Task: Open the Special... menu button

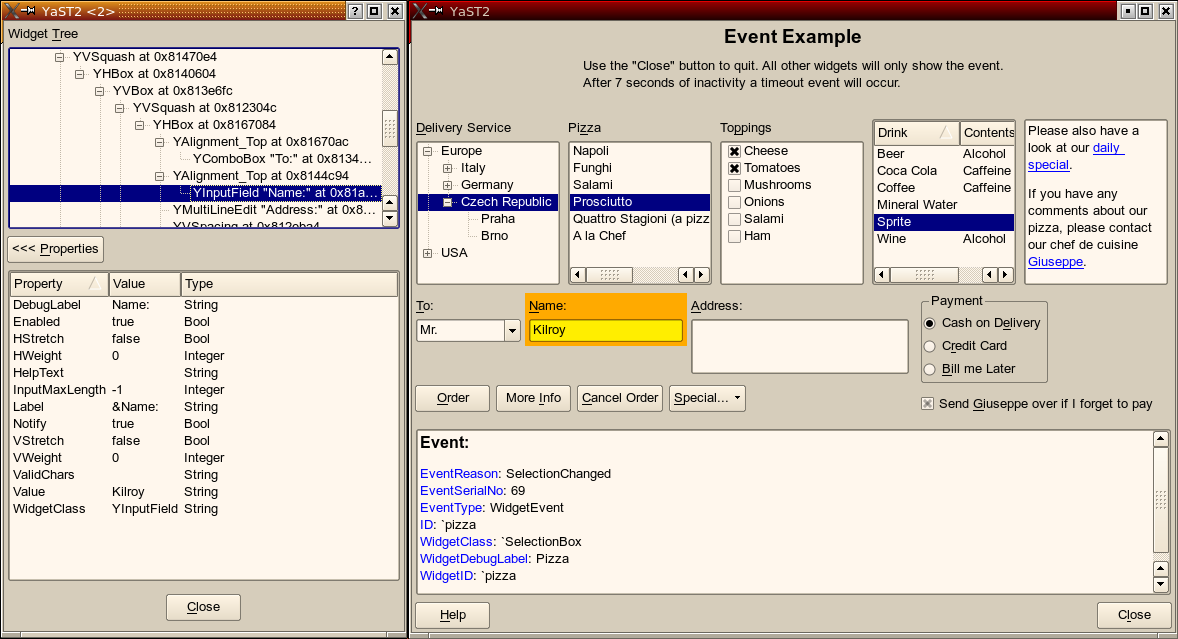Action: click(706, 398)
